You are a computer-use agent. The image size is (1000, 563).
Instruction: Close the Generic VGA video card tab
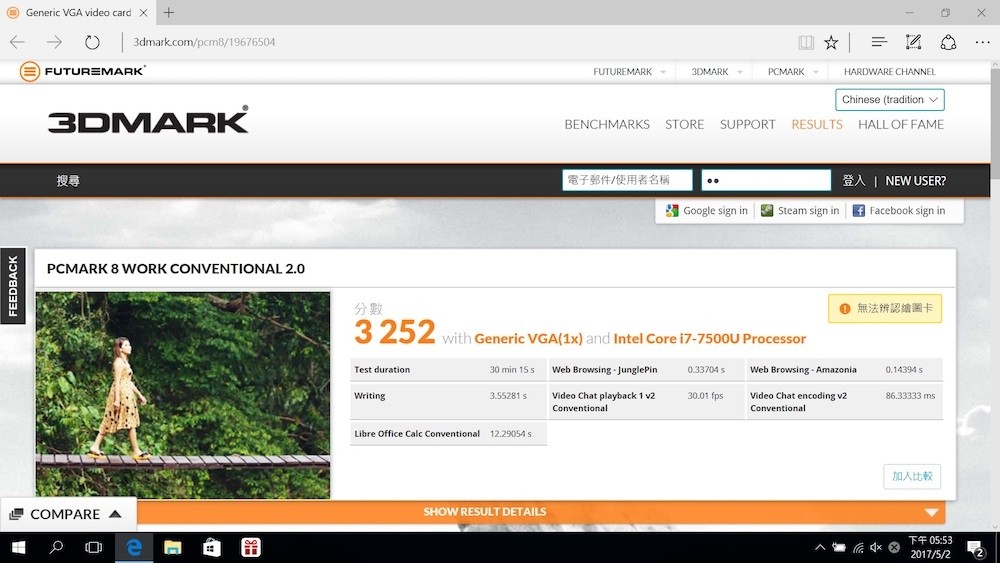coord(143,13)
